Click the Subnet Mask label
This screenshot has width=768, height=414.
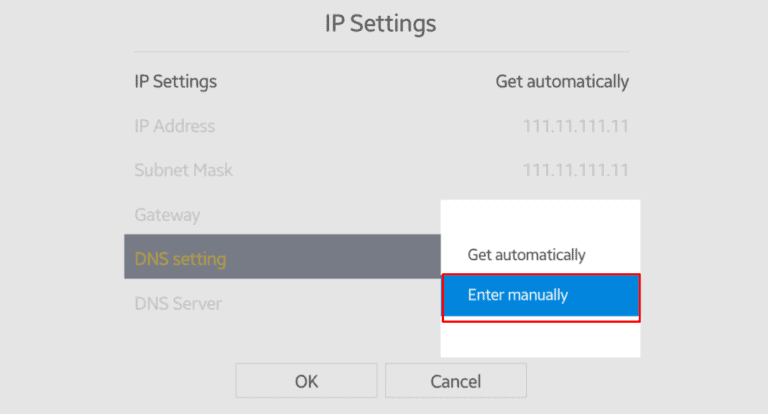(x=184, y=170)
